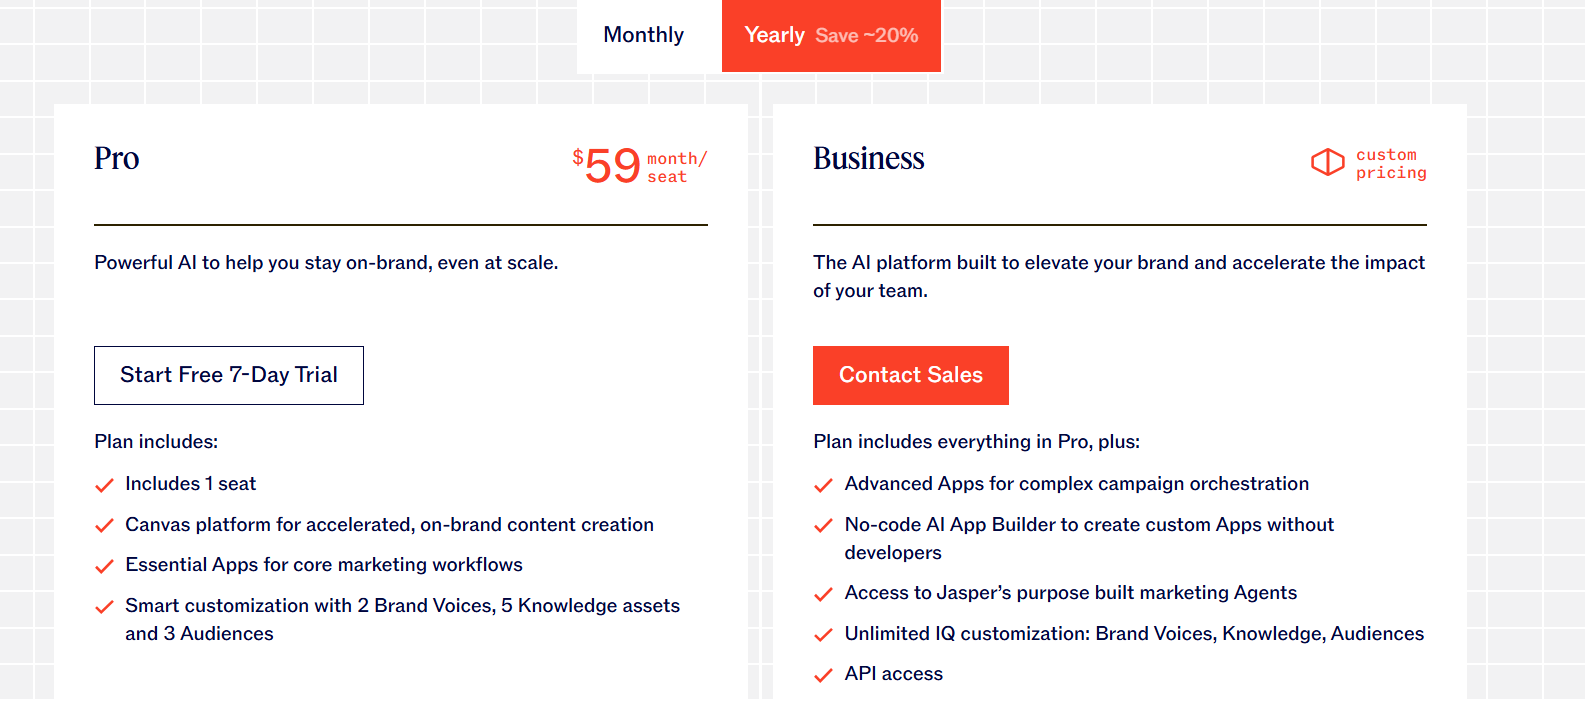Screen dimensions: 1585x701
Task: Click the Includes 1 seat text
Action: pyautogui.click(x=190, y=484)
